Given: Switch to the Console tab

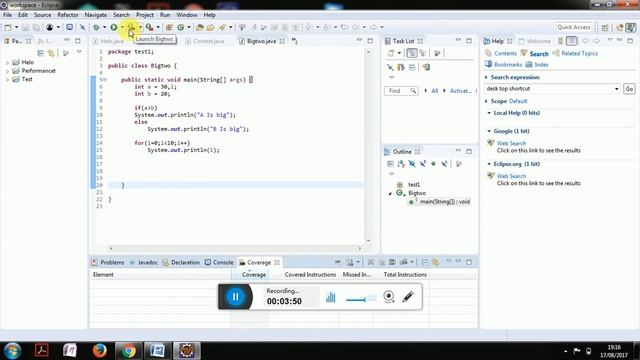Looking at the screenshot, I should [x=219, y=262].
